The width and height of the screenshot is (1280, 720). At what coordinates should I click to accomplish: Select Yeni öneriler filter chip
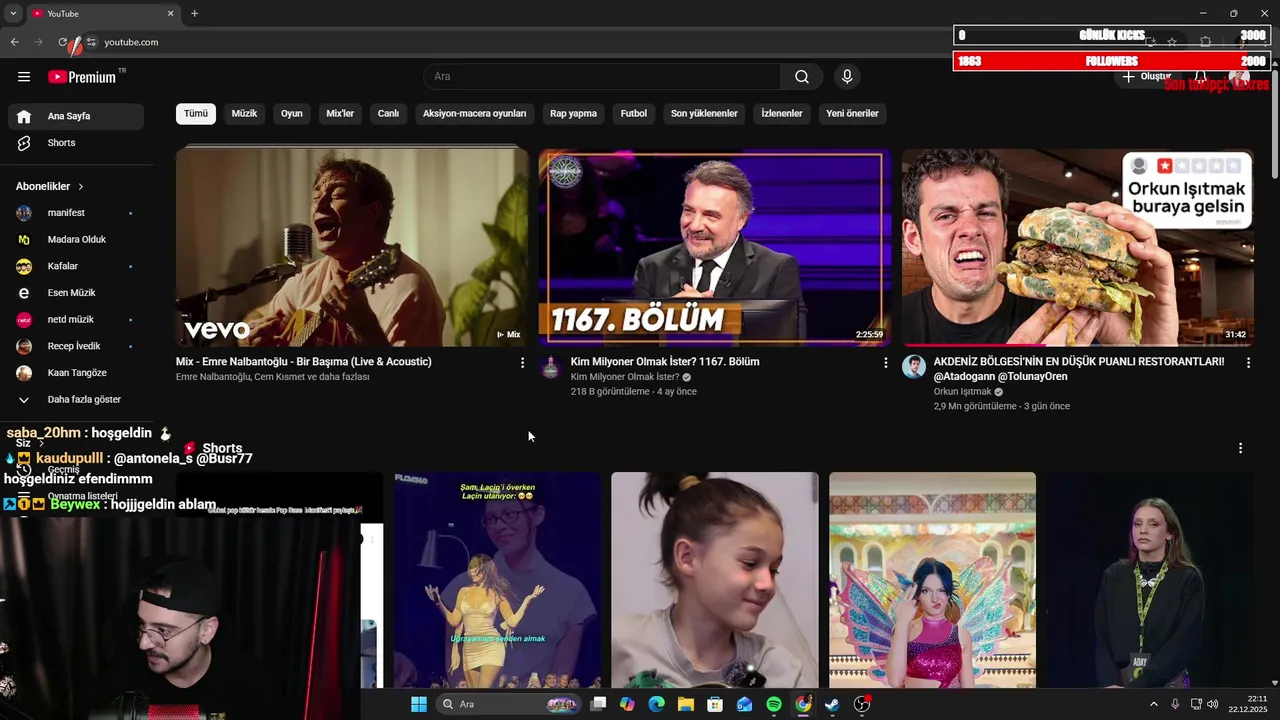(x=852, y=113)
